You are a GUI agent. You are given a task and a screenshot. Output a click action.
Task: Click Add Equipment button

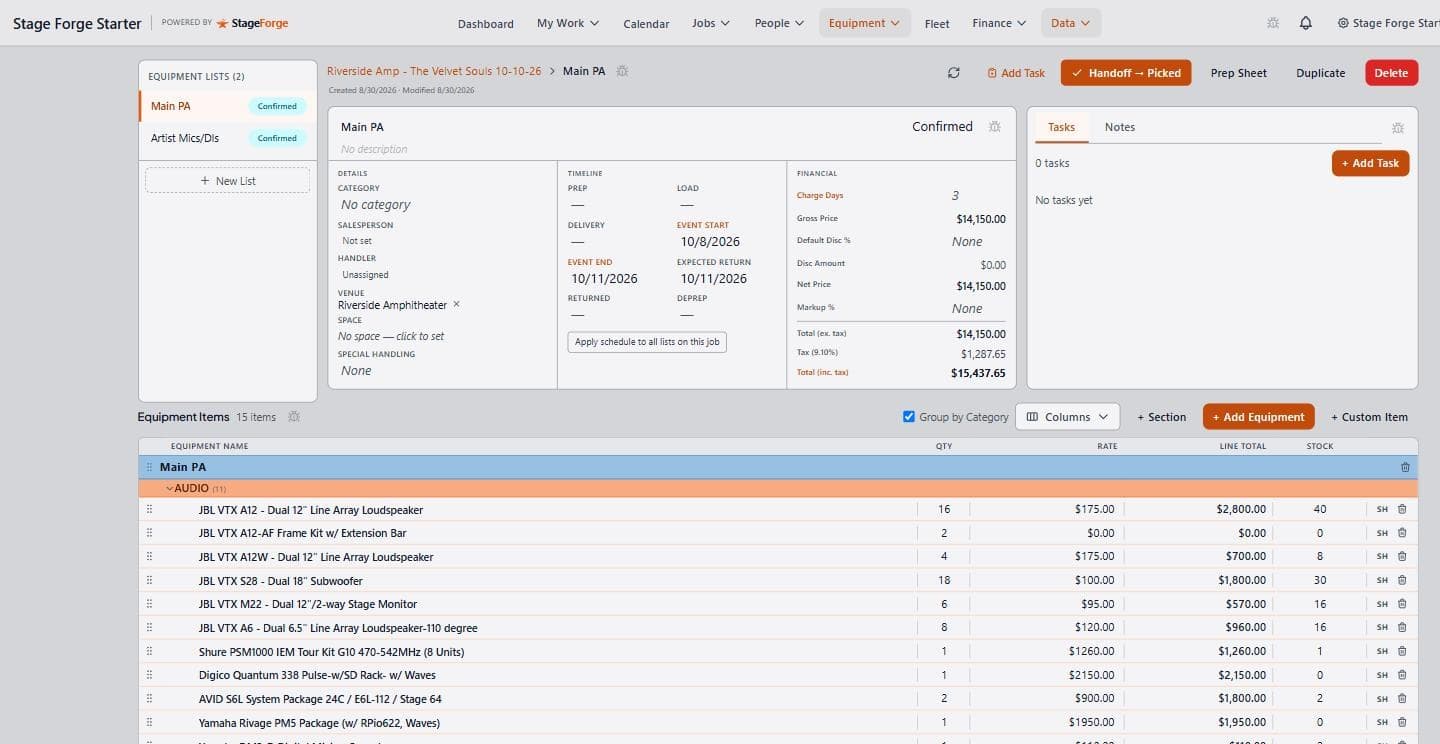(1257, 417)
